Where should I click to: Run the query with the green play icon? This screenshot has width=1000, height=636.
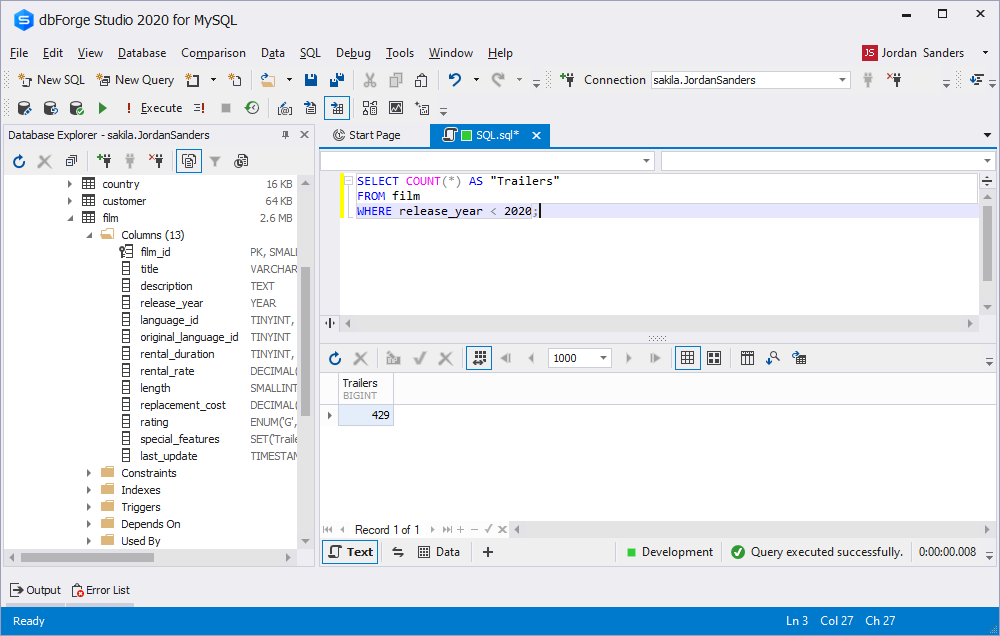pyautogui.click(x=102, y=108)
